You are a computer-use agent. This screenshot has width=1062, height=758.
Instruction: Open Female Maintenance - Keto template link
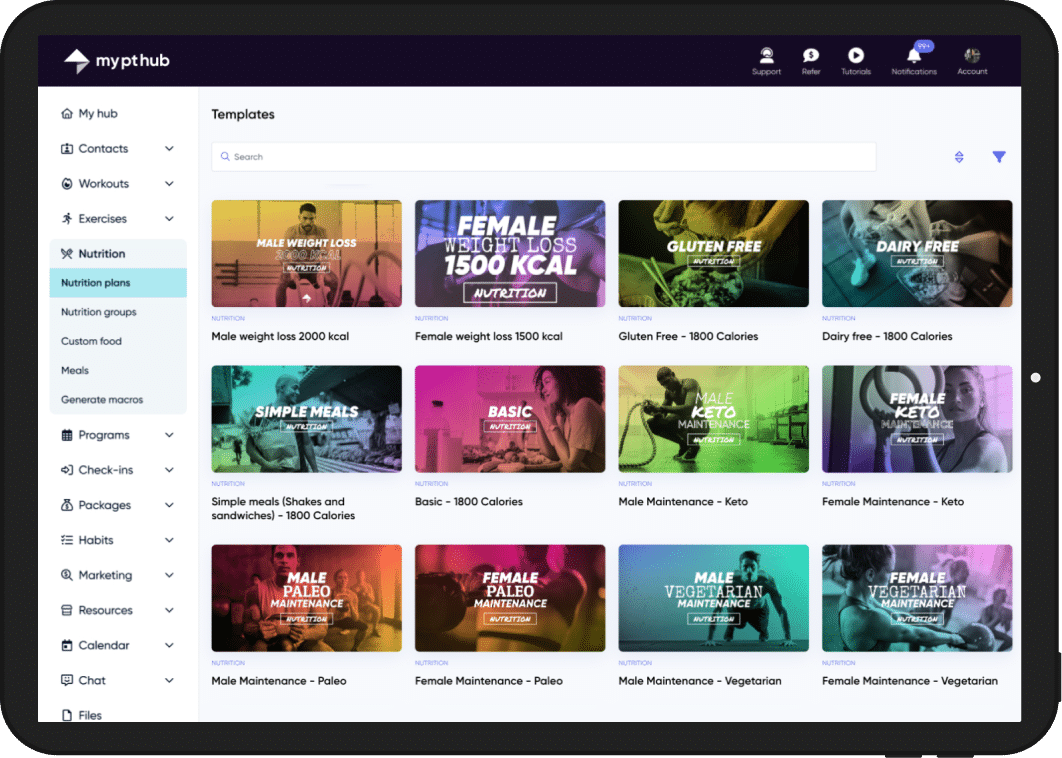tap(893, 502)
